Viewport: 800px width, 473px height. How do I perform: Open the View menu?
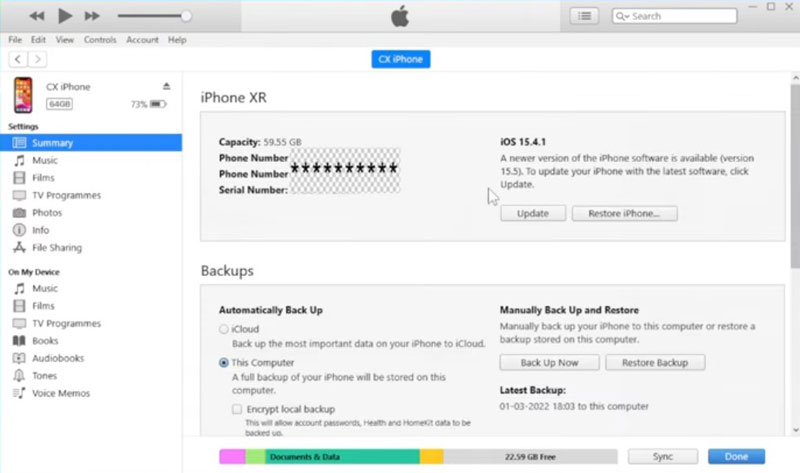tap(65, 40)
